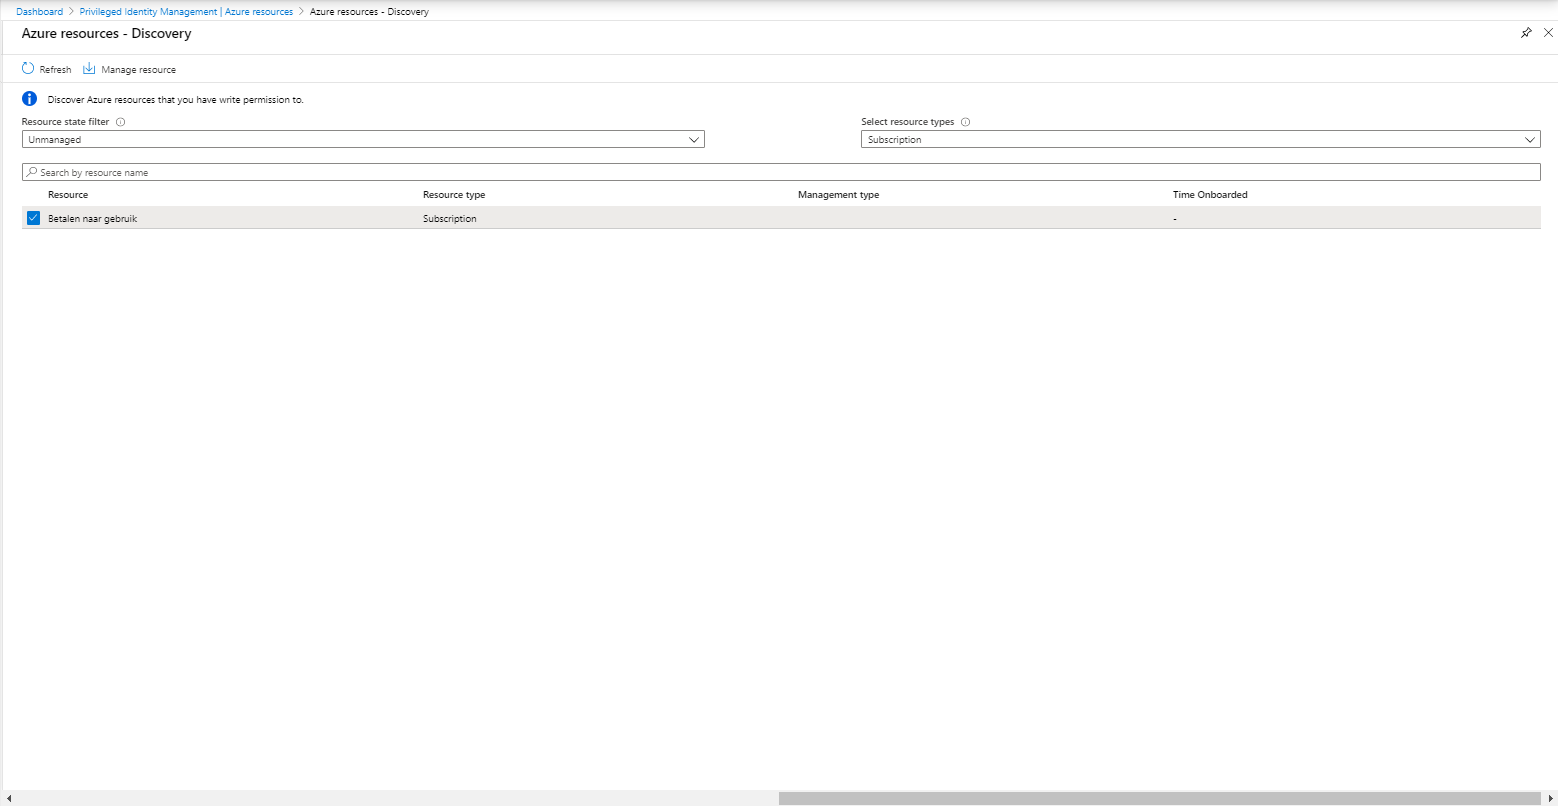This screenshot has width=1558, height=806.
Task: Click the Select resource types info icon
Action: [965, 122]
